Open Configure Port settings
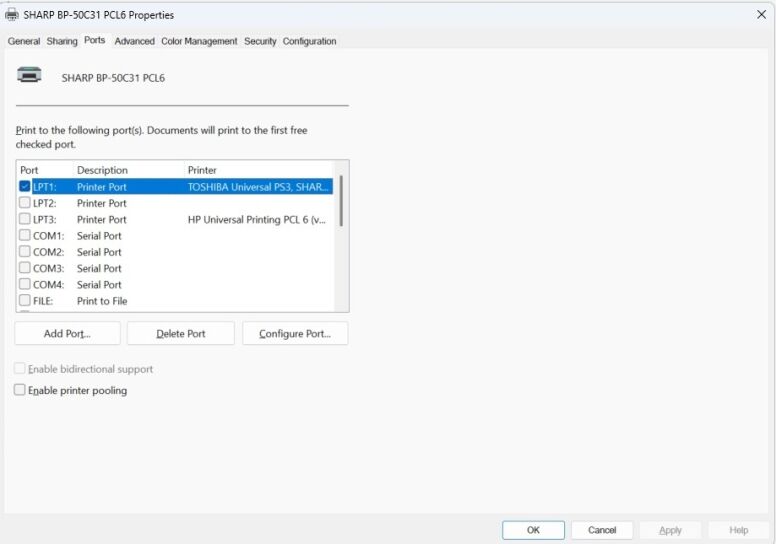776x544 pixels. [x=295, y=334]
